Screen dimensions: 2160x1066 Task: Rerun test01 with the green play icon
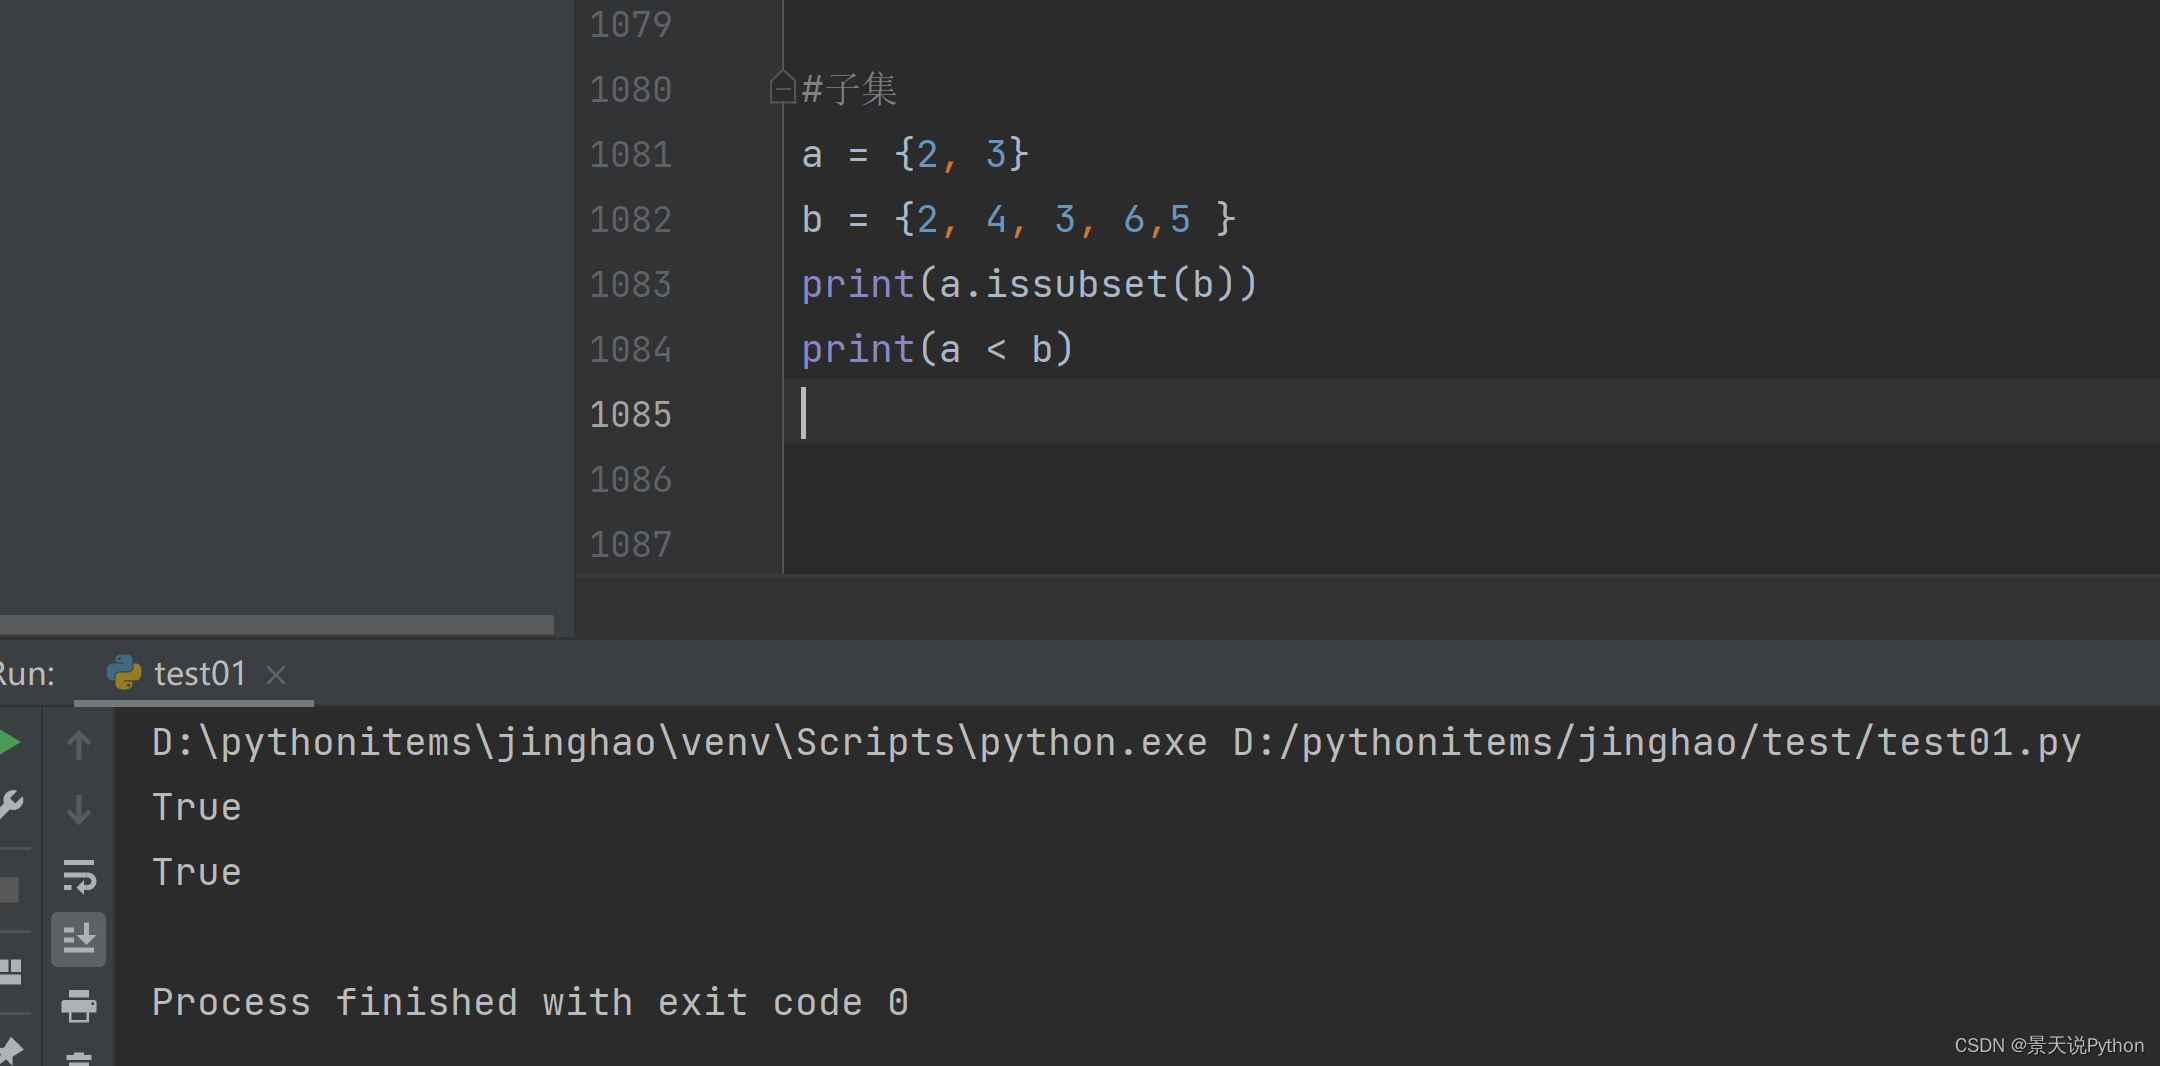(9, 742)
